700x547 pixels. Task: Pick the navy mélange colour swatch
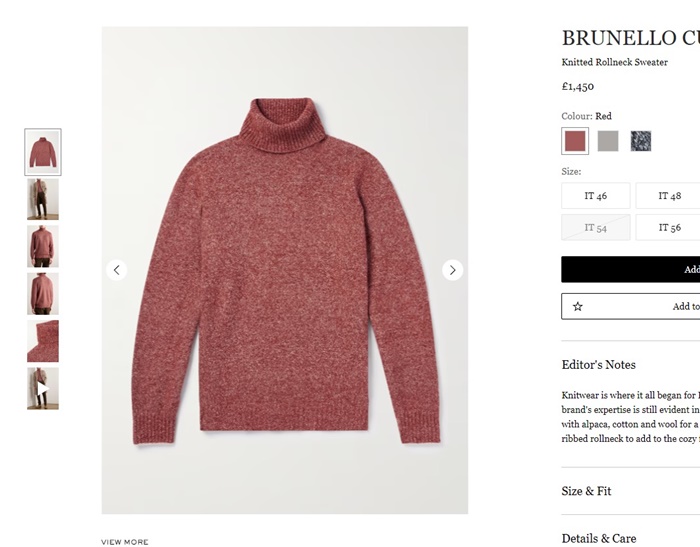point(641,141)
